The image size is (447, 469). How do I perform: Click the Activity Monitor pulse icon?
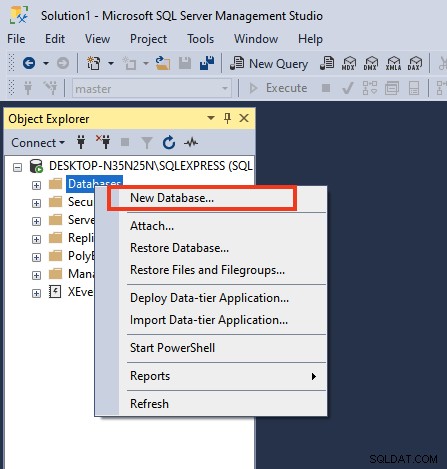(191, 143)
